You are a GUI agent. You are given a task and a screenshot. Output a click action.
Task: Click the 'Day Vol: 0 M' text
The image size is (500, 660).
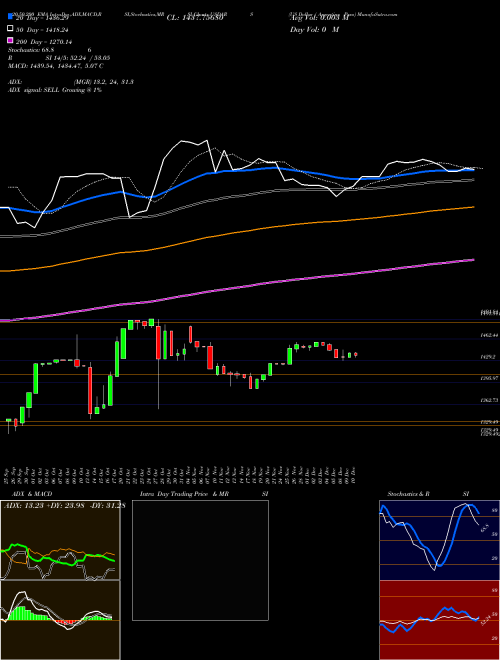pyautogui.click(x=314, y=29)
